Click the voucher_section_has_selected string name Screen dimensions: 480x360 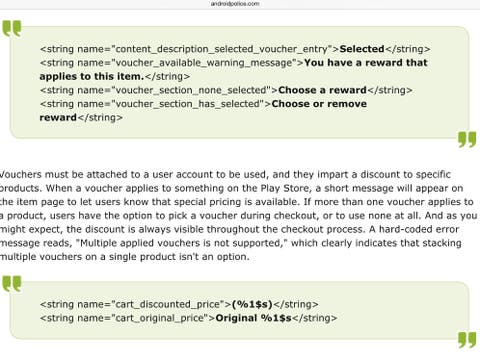pyautogui.click(x=187, y=104)
